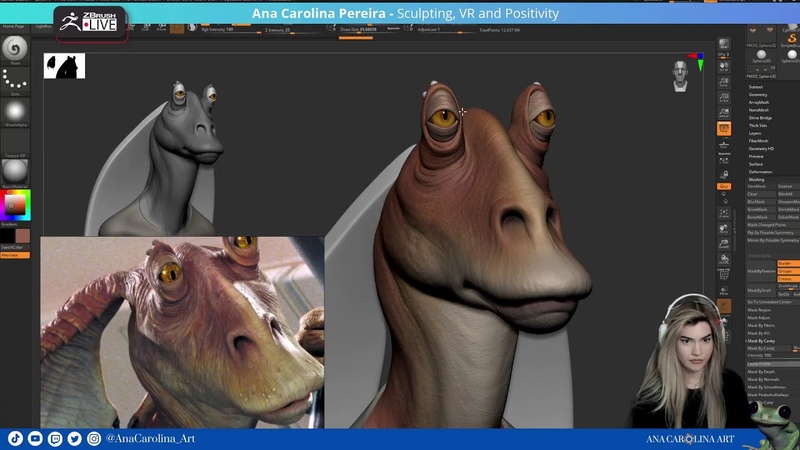Click the BPR render button
The width and height of the screenshot is (800, 450).
[723, 44]
